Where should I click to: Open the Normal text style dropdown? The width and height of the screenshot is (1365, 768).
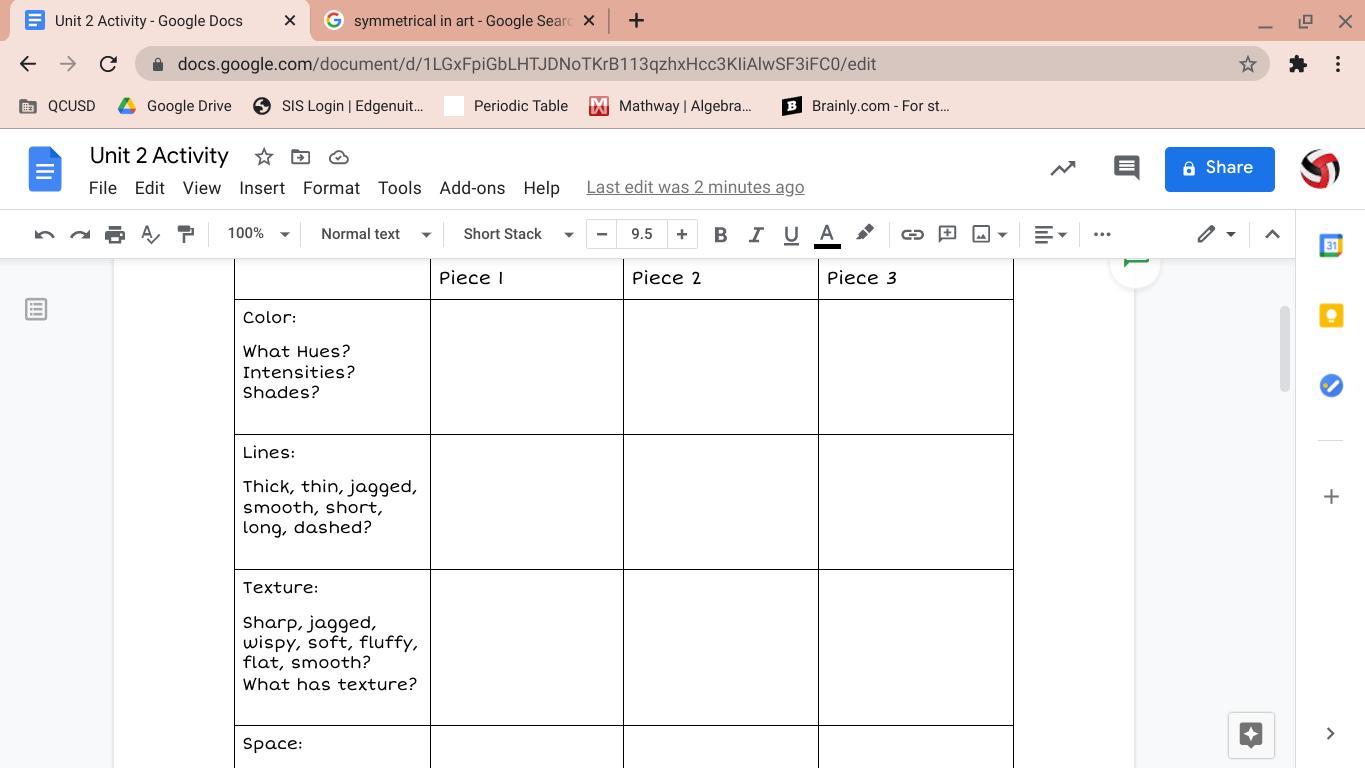[375, 234]
